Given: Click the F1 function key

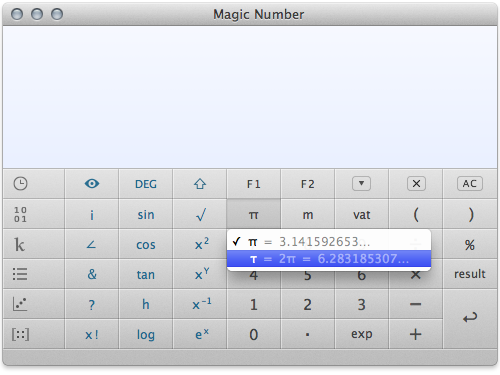Looking at the screenshot, I should (x=254, y=184).
